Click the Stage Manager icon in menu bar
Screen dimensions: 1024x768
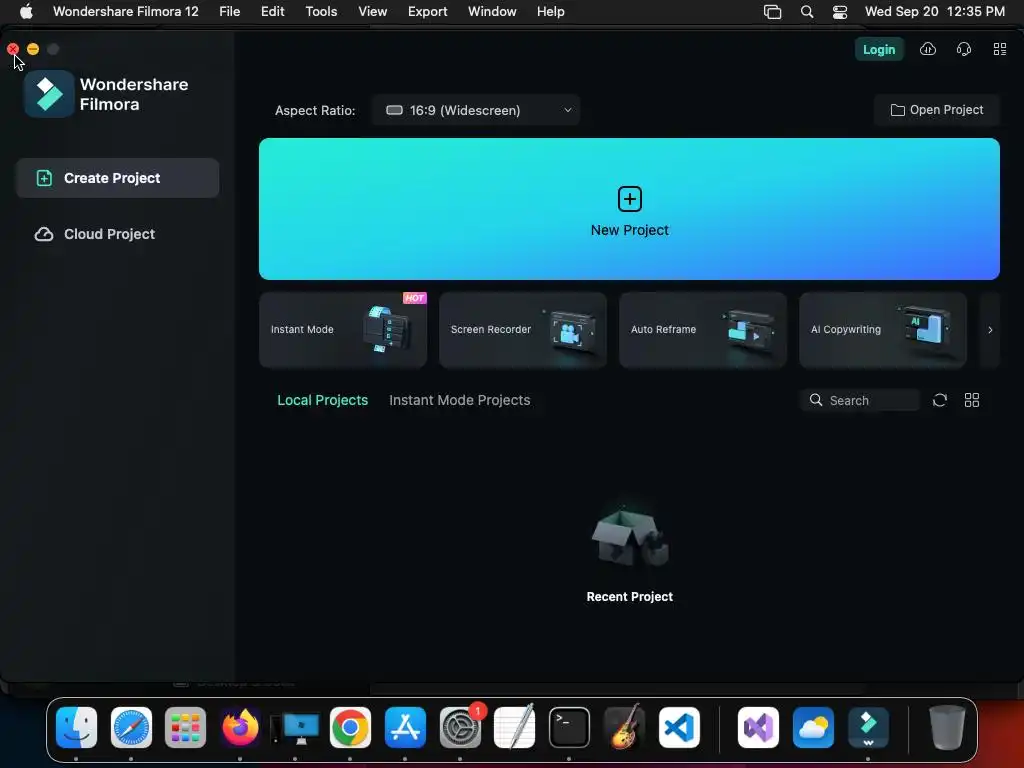pyautogui.click(x=773, y=12)
